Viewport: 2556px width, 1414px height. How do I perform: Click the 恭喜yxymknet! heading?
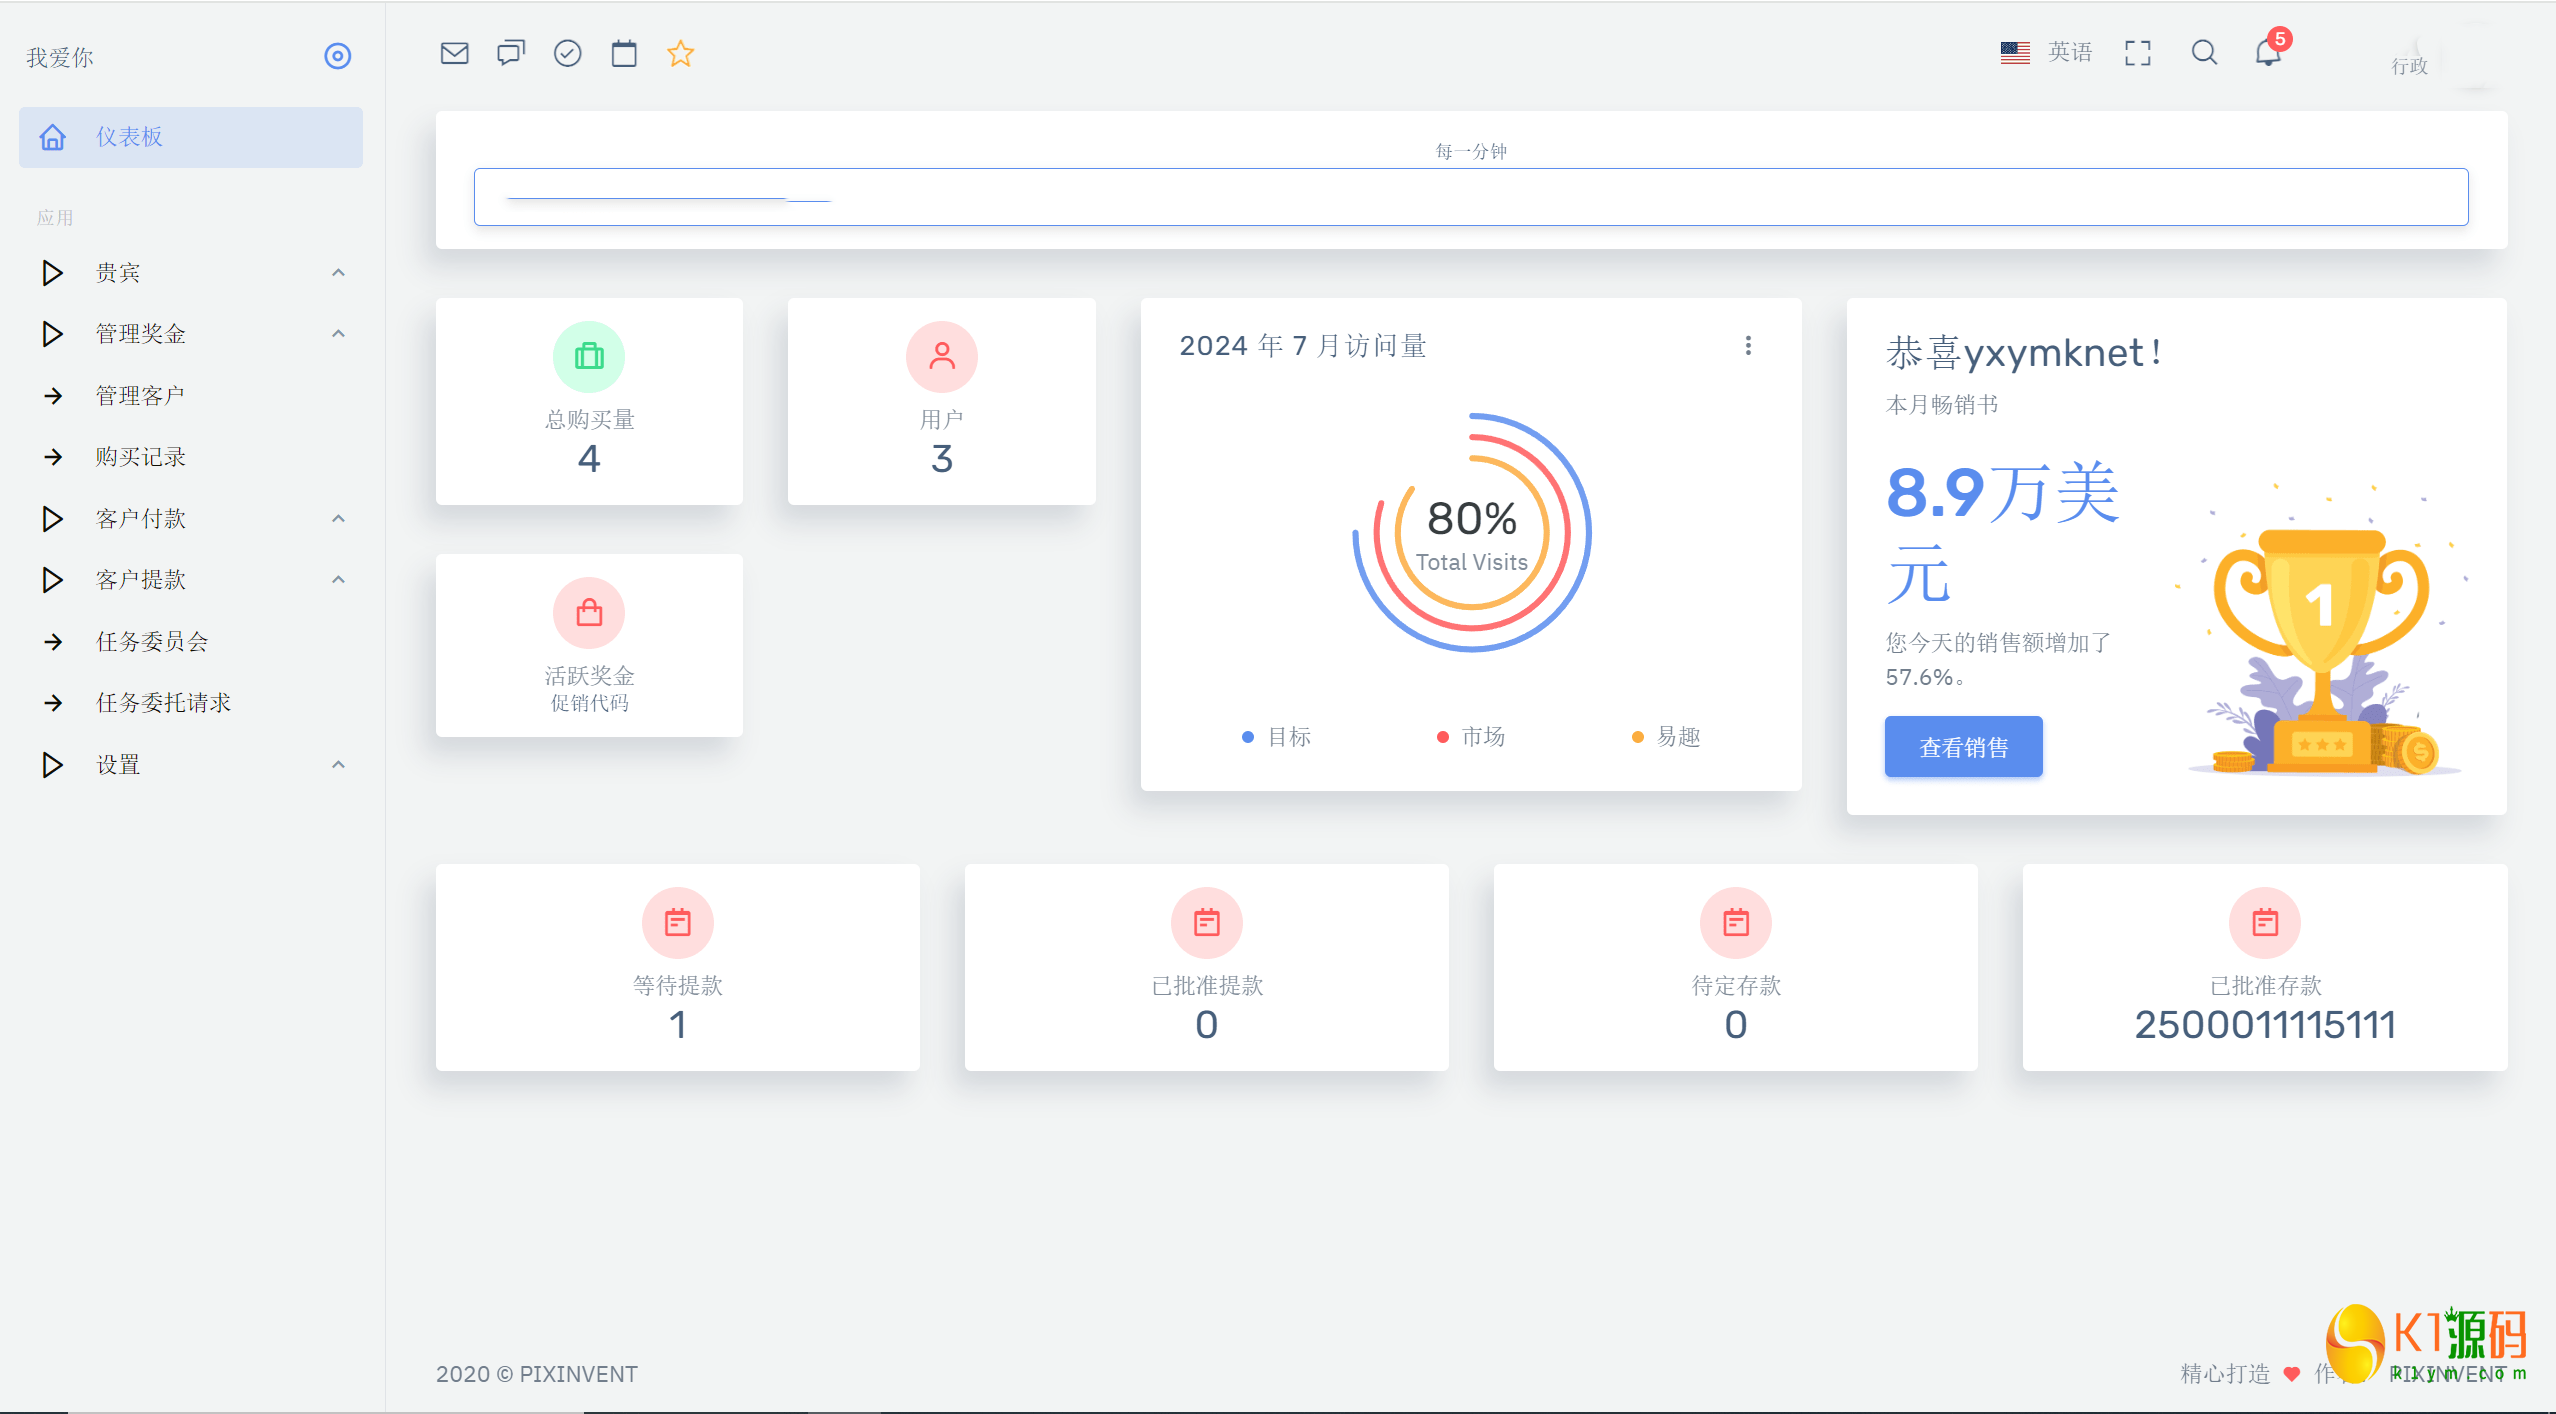click(2024, 353)
